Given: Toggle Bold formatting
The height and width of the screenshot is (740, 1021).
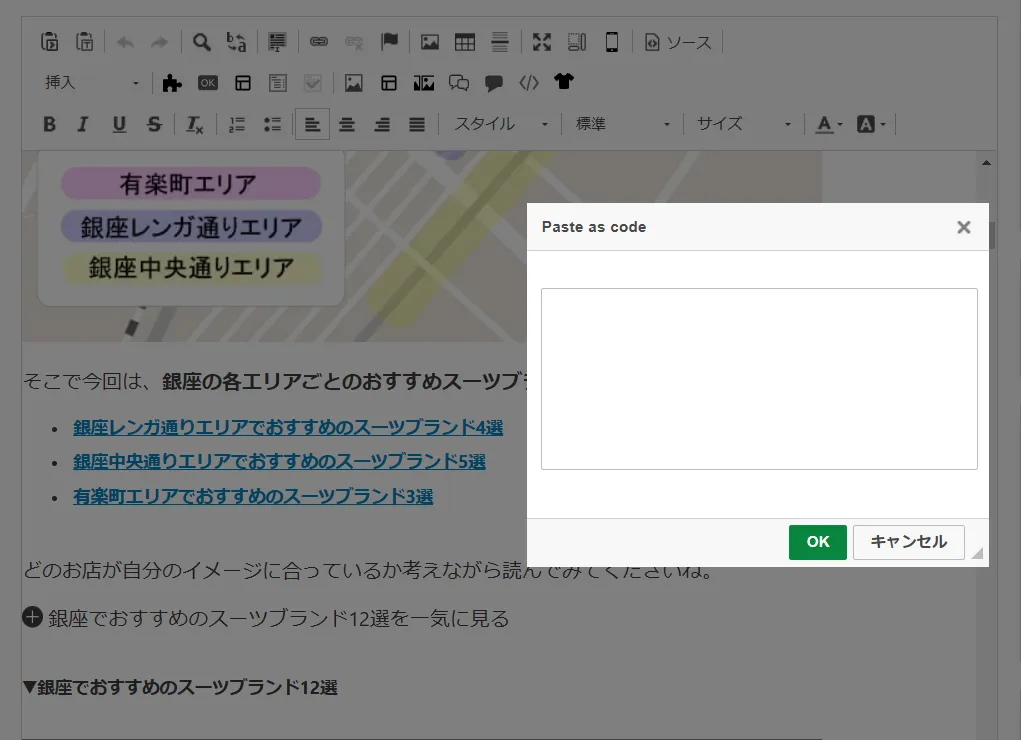Looking at the screenshot, I should tap(49, 125).
